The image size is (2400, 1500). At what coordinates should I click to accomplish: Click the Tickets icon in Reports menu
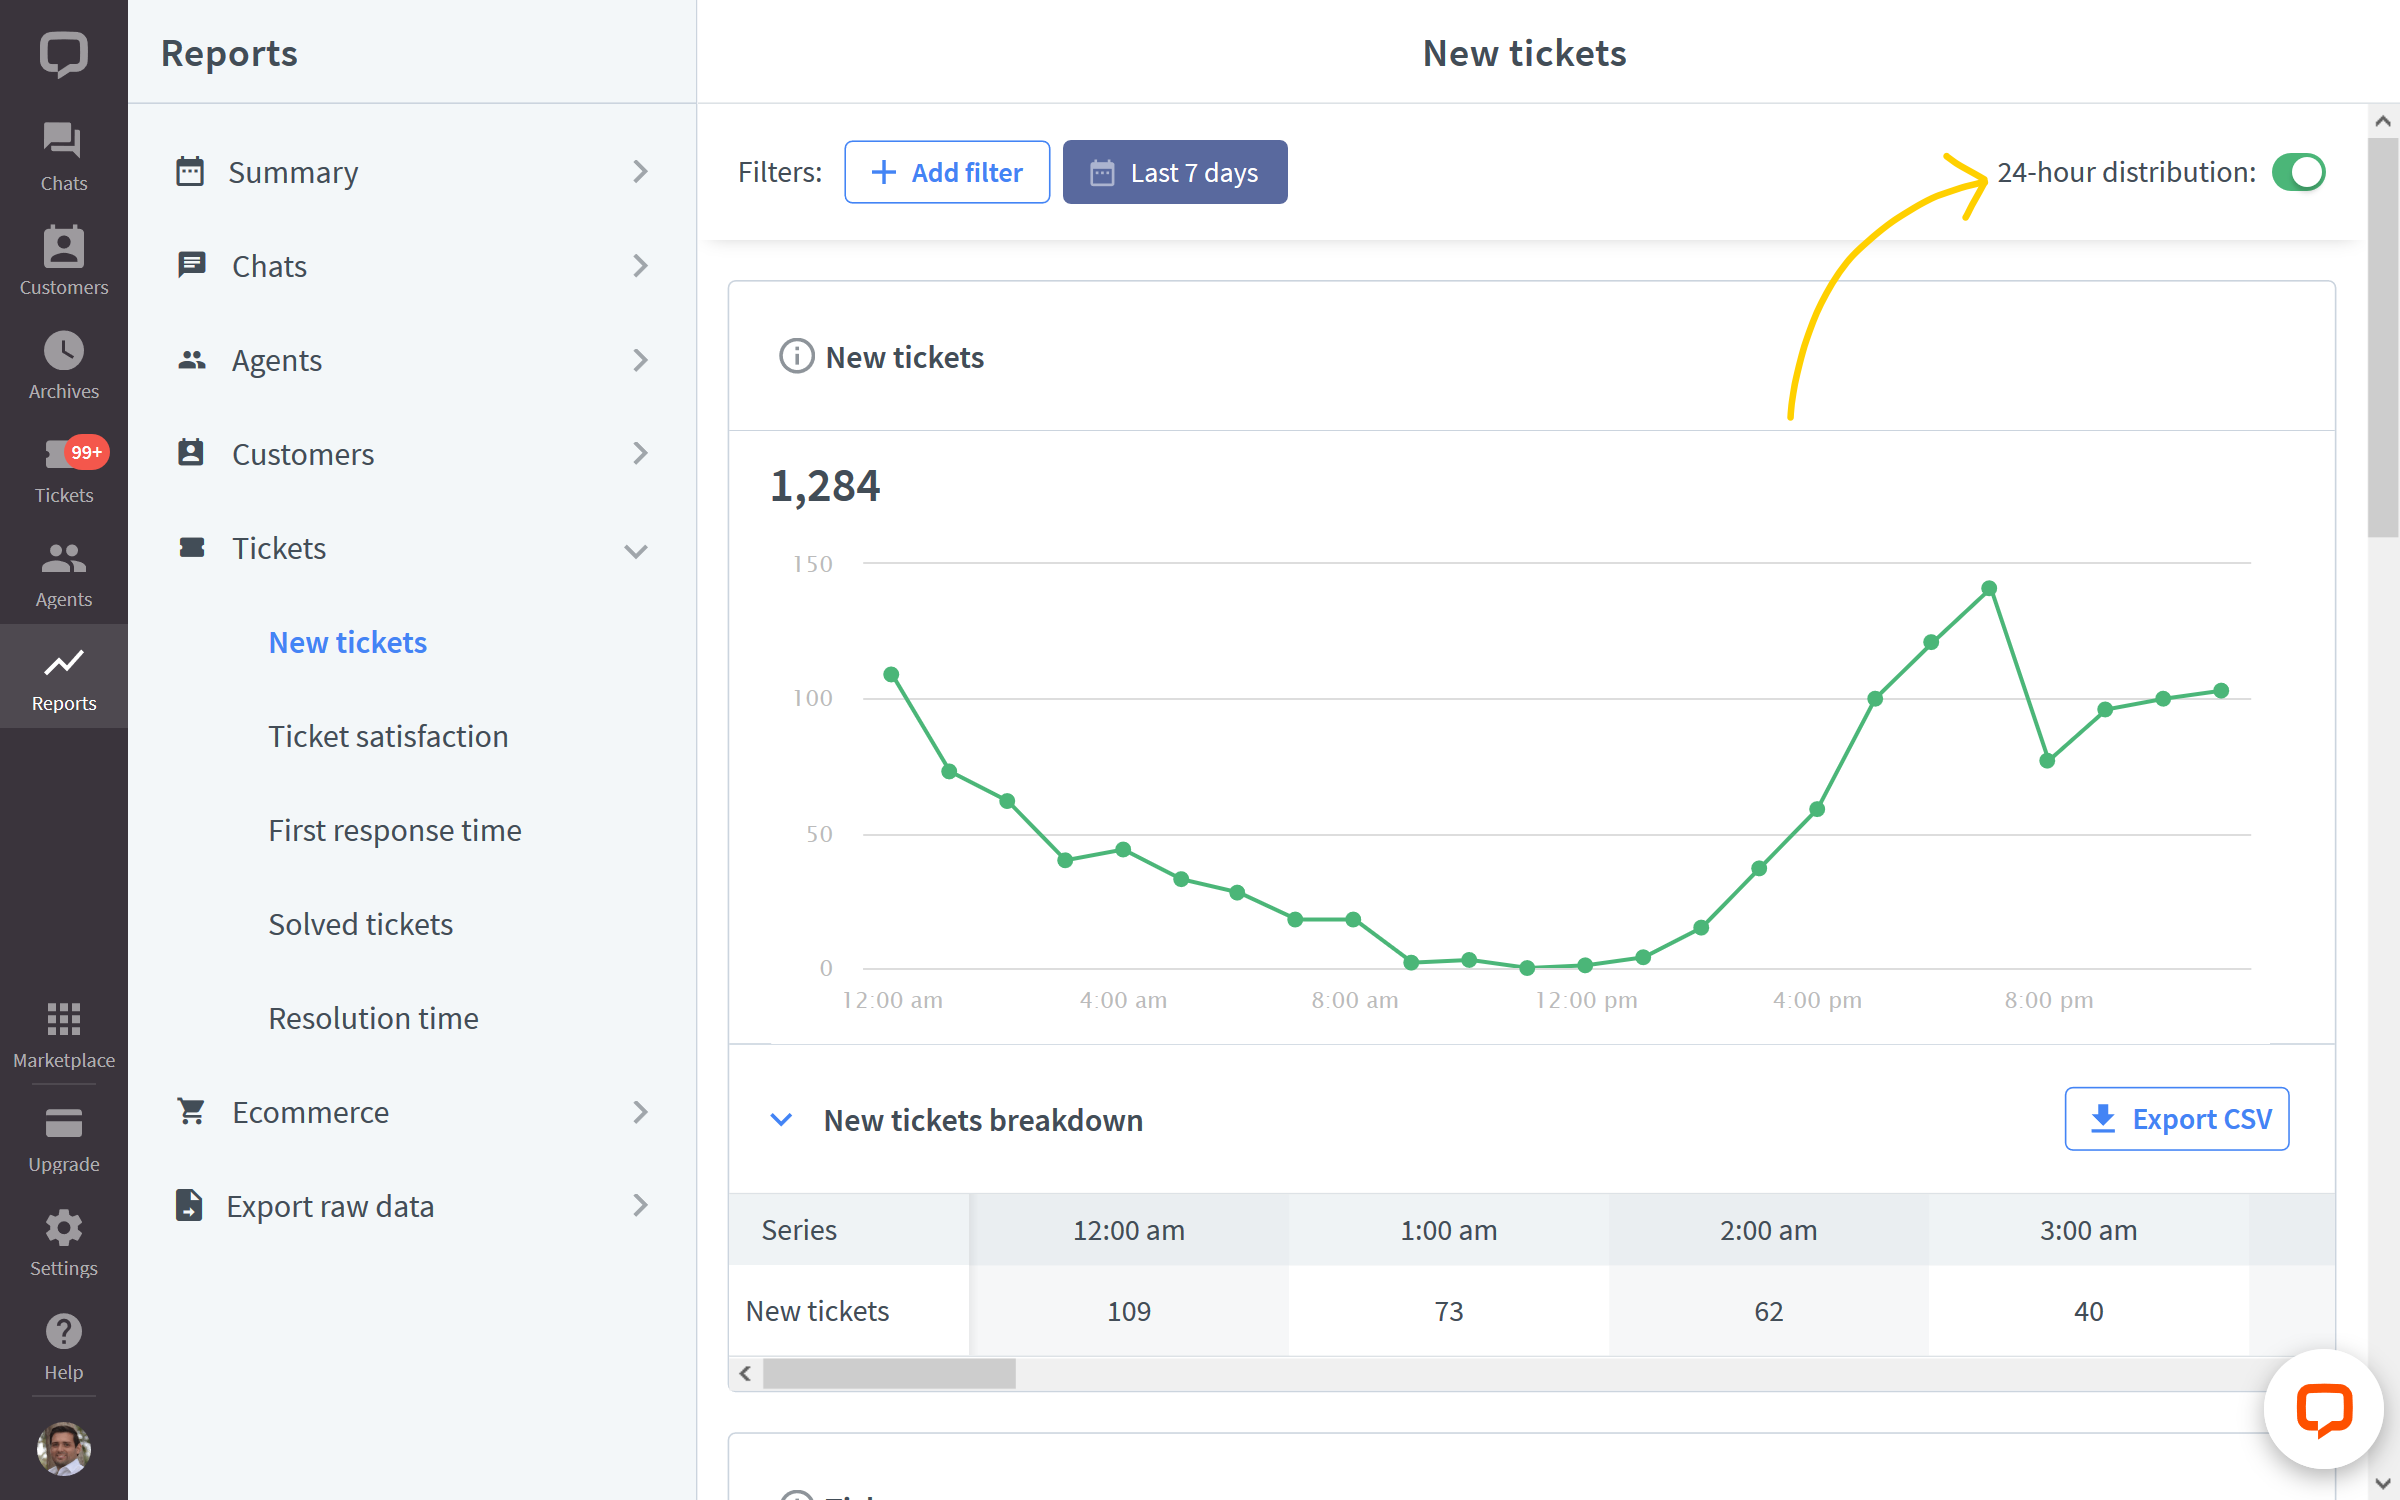pyautogui.click(x=191, y=547)
